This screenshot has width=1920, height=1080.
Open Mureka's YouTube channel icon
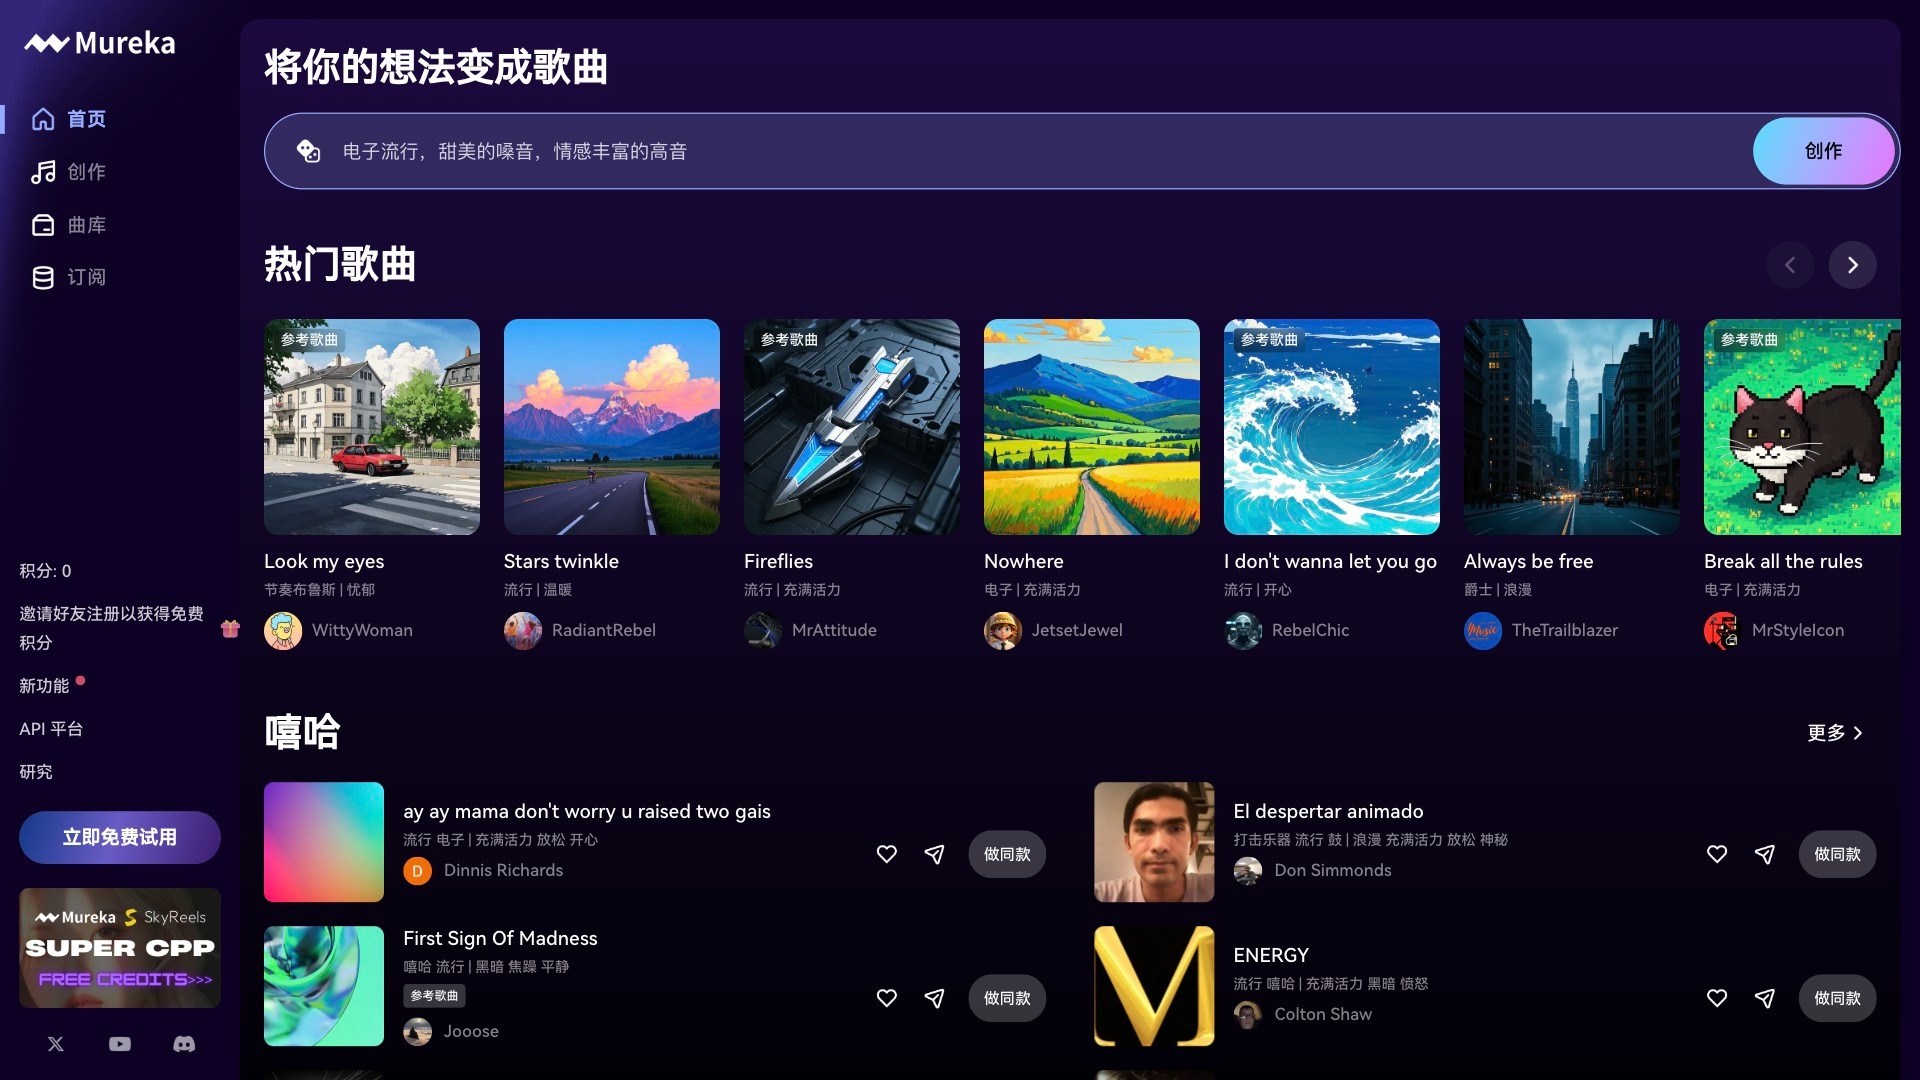point(119,1044)
